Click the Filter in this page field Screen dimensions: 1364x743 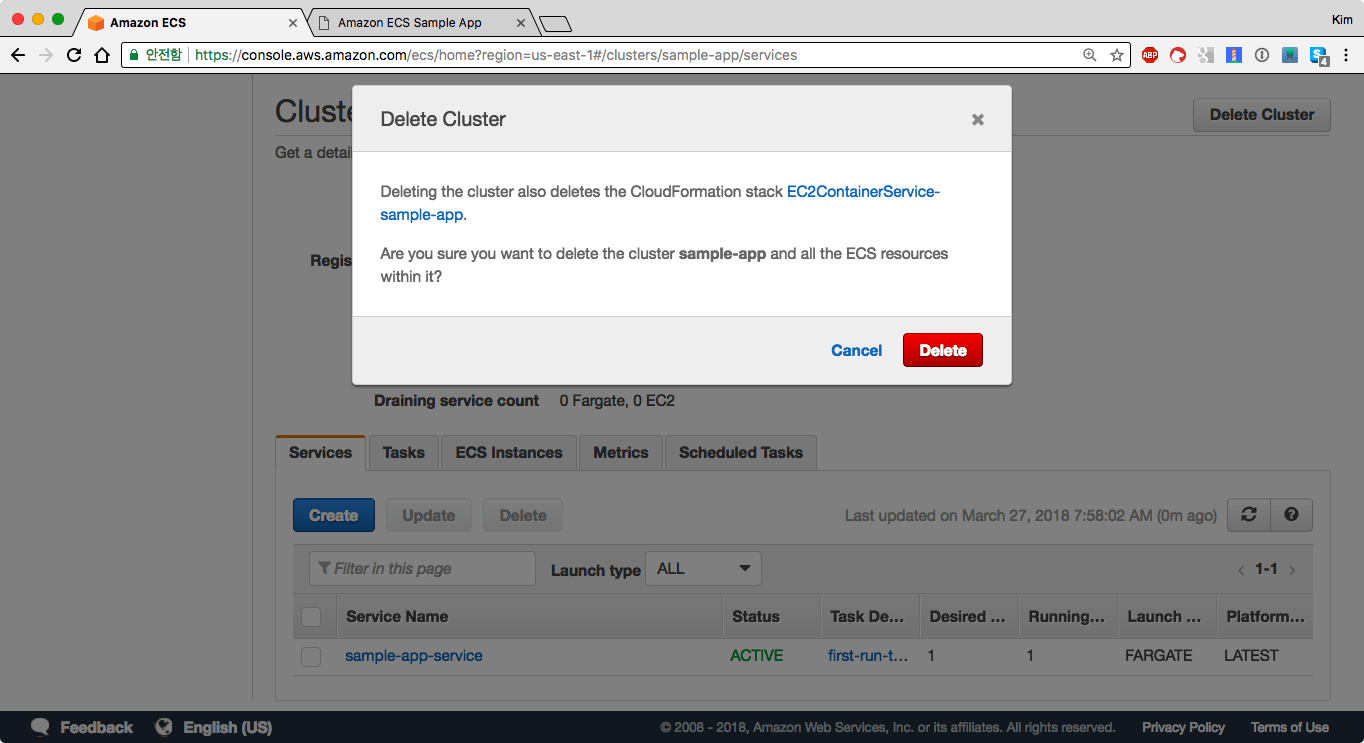422,569
